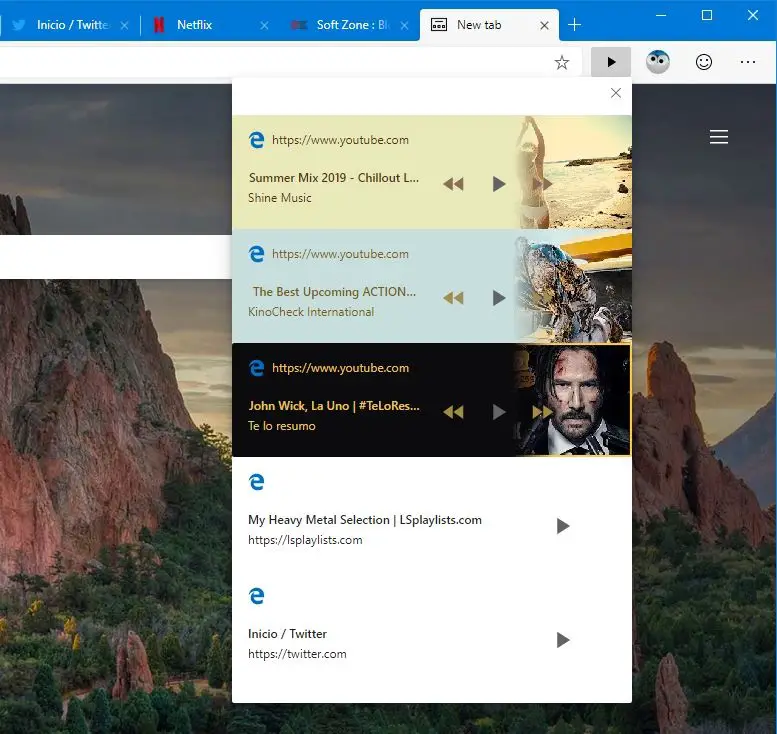Play My Heavy Metal Selection media
Viewport: 777px width, 734px height.
562,526
